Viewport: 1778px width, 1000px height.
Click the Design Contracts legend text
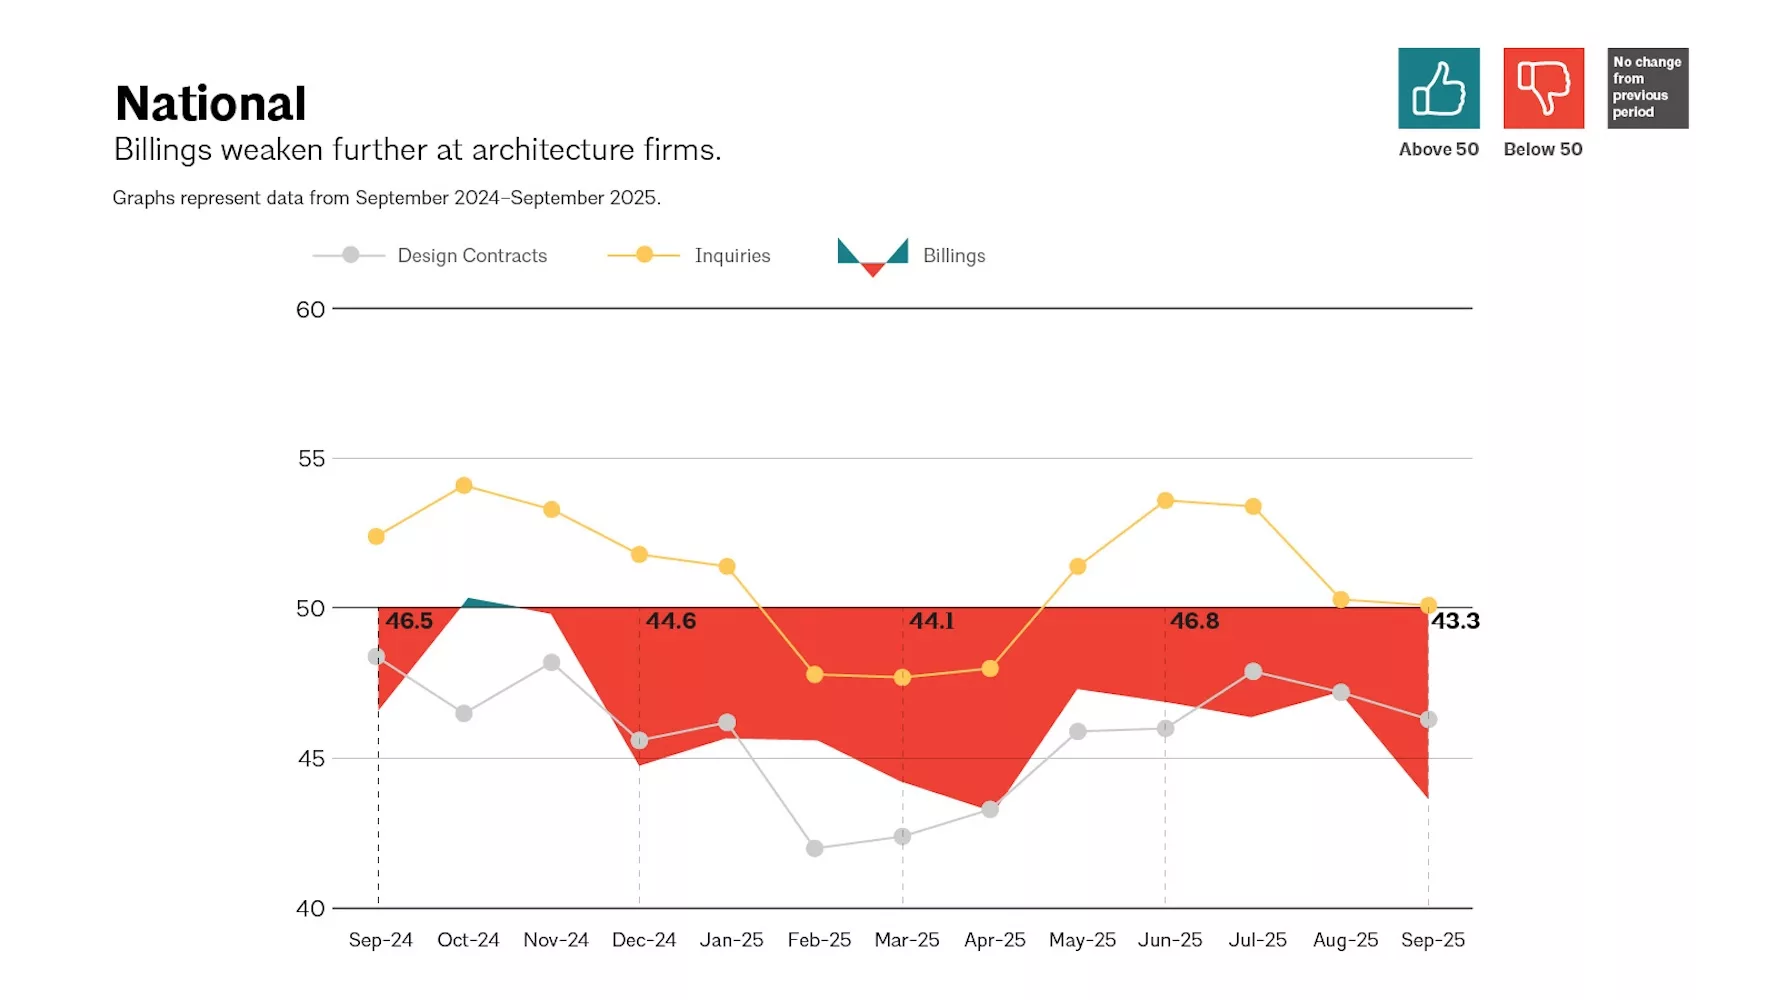click(x=472, y=256)
